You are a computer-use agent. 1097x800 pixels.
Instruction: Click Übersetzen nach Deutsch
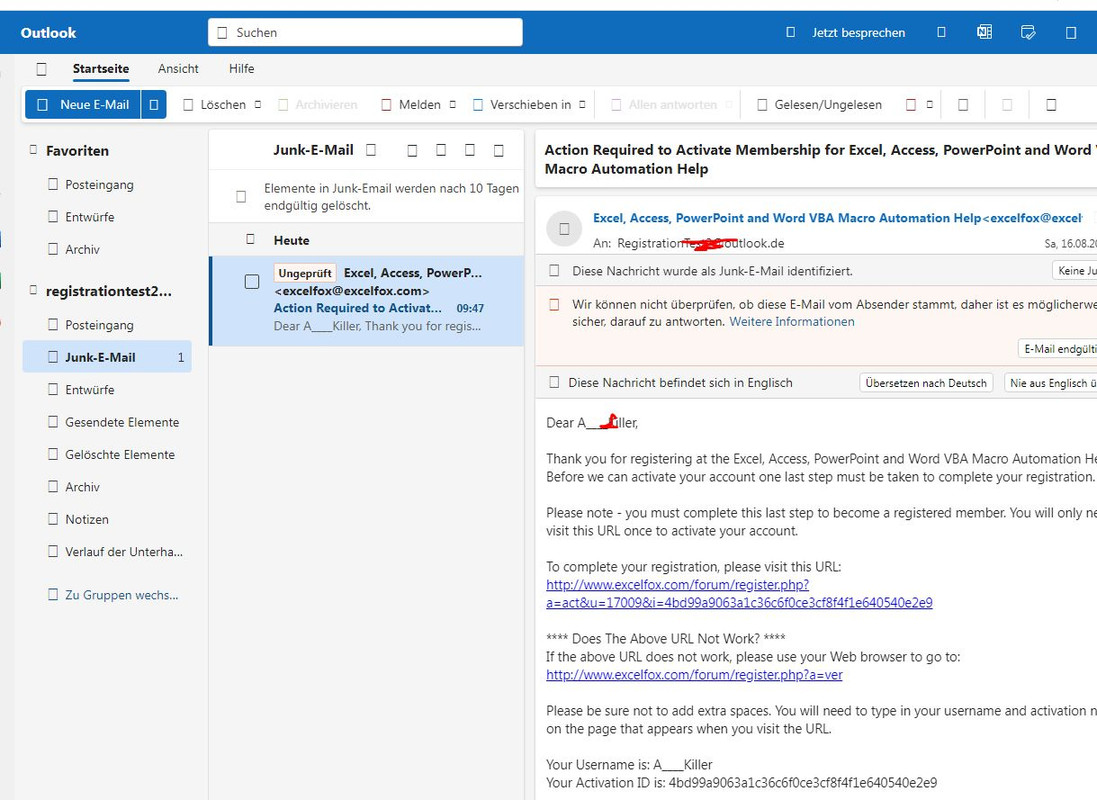point(926,383)
